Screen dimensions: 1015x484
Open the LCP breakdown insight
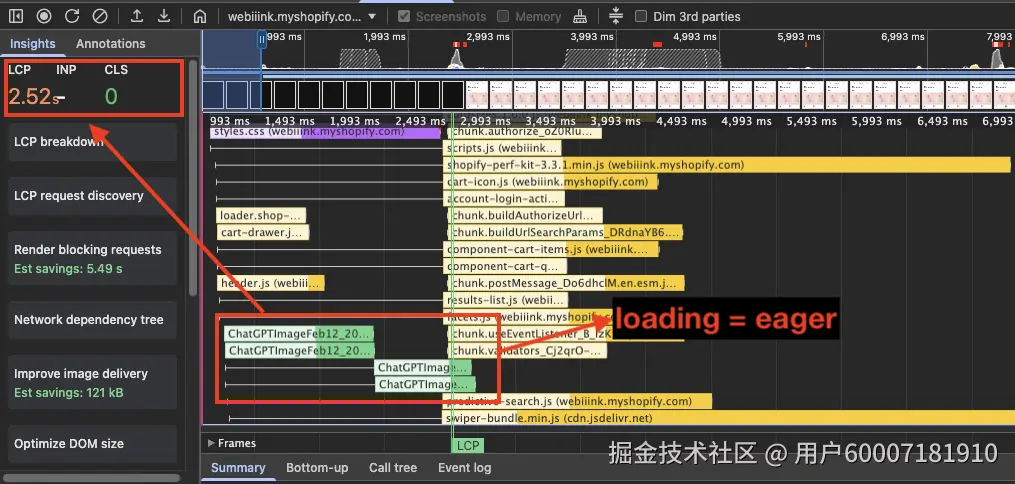click(93, 142)
